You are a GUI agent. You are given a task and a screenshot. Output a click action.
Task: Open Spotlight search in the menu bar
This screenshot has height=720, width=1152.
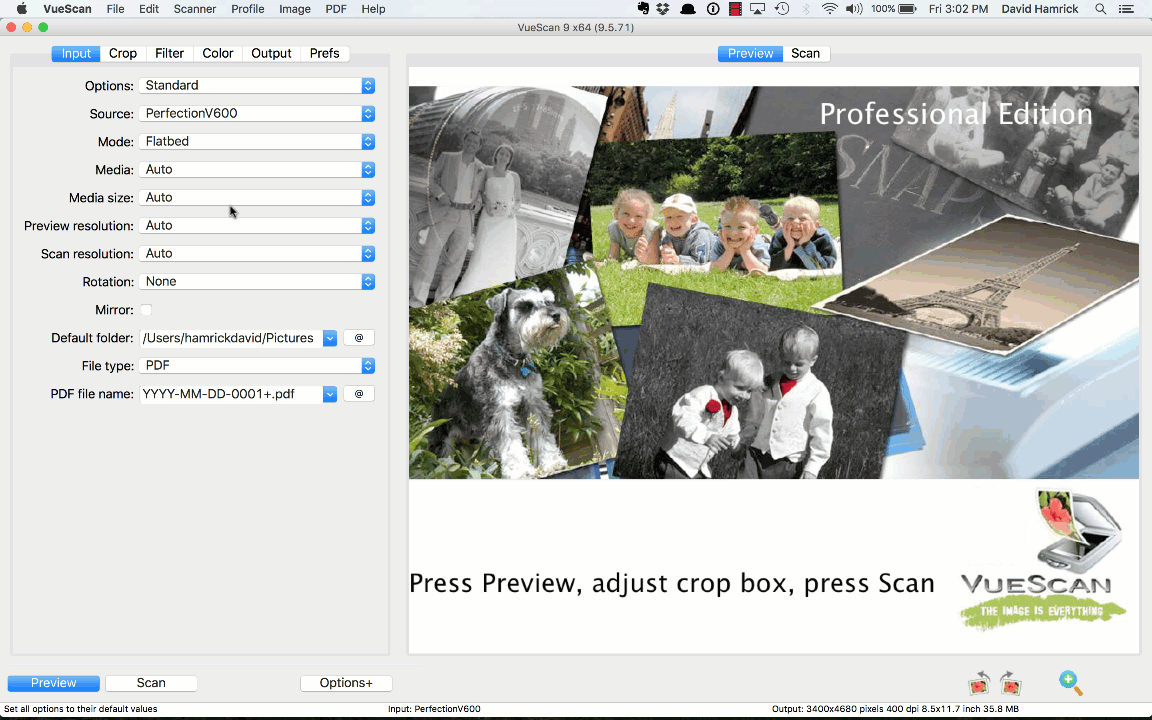click(1100, 9)
